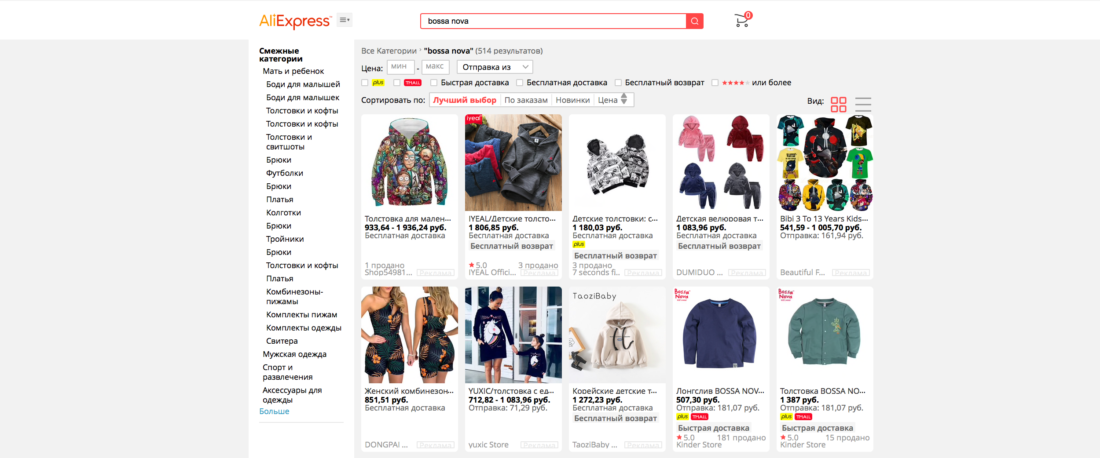Tick the Бесплатный возврат checkbox
1100x458 pixels.
tap(617, 83)
